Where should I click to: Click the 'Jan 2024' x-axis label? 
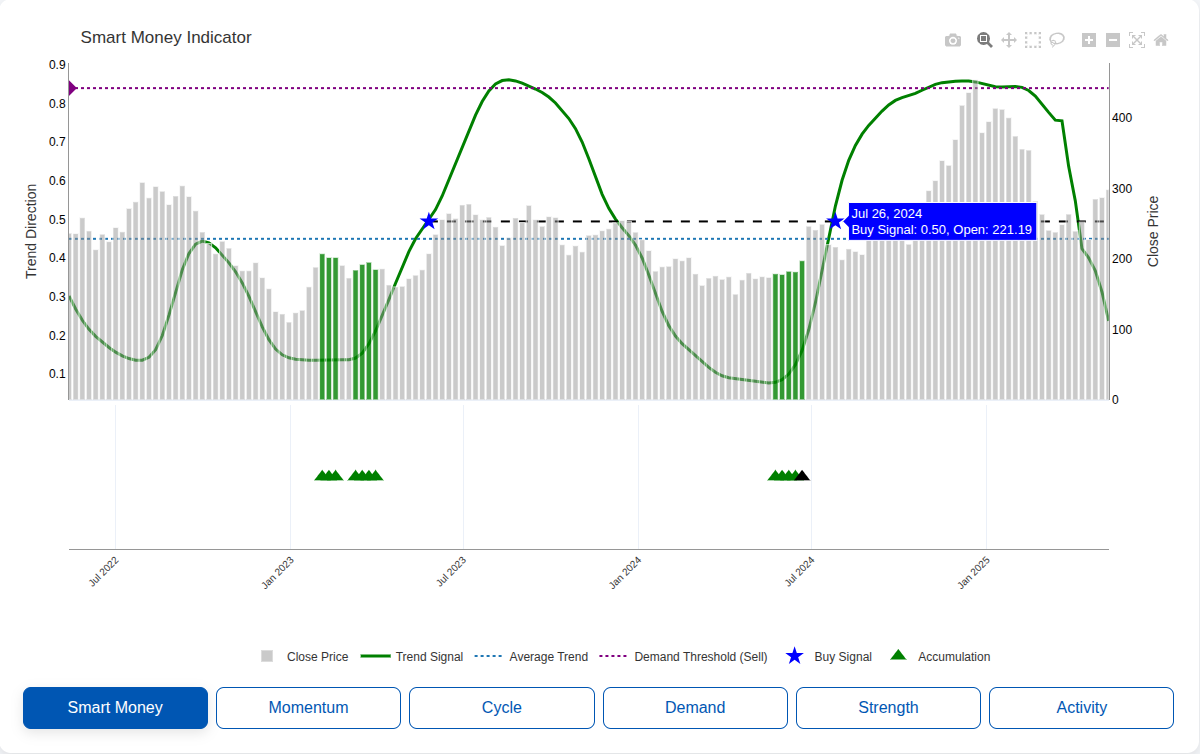(x=625, y=571)
